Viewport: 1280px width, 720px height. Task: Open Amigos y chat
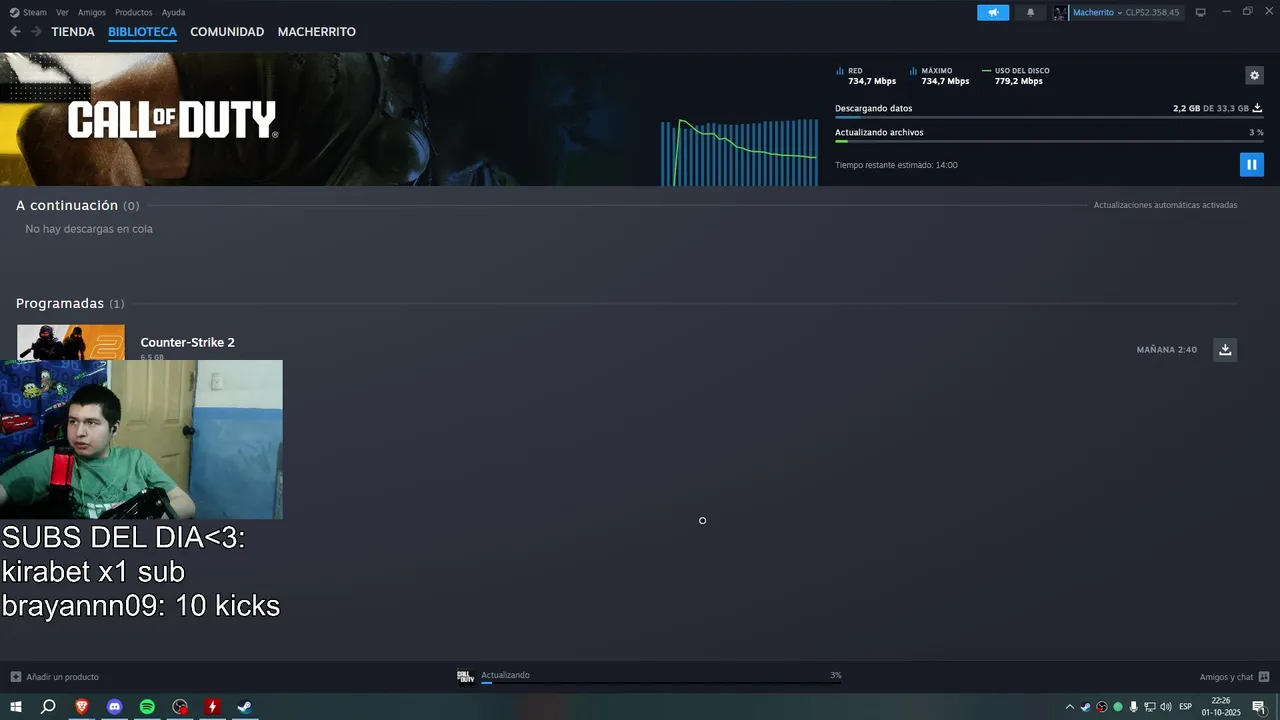1226,677
